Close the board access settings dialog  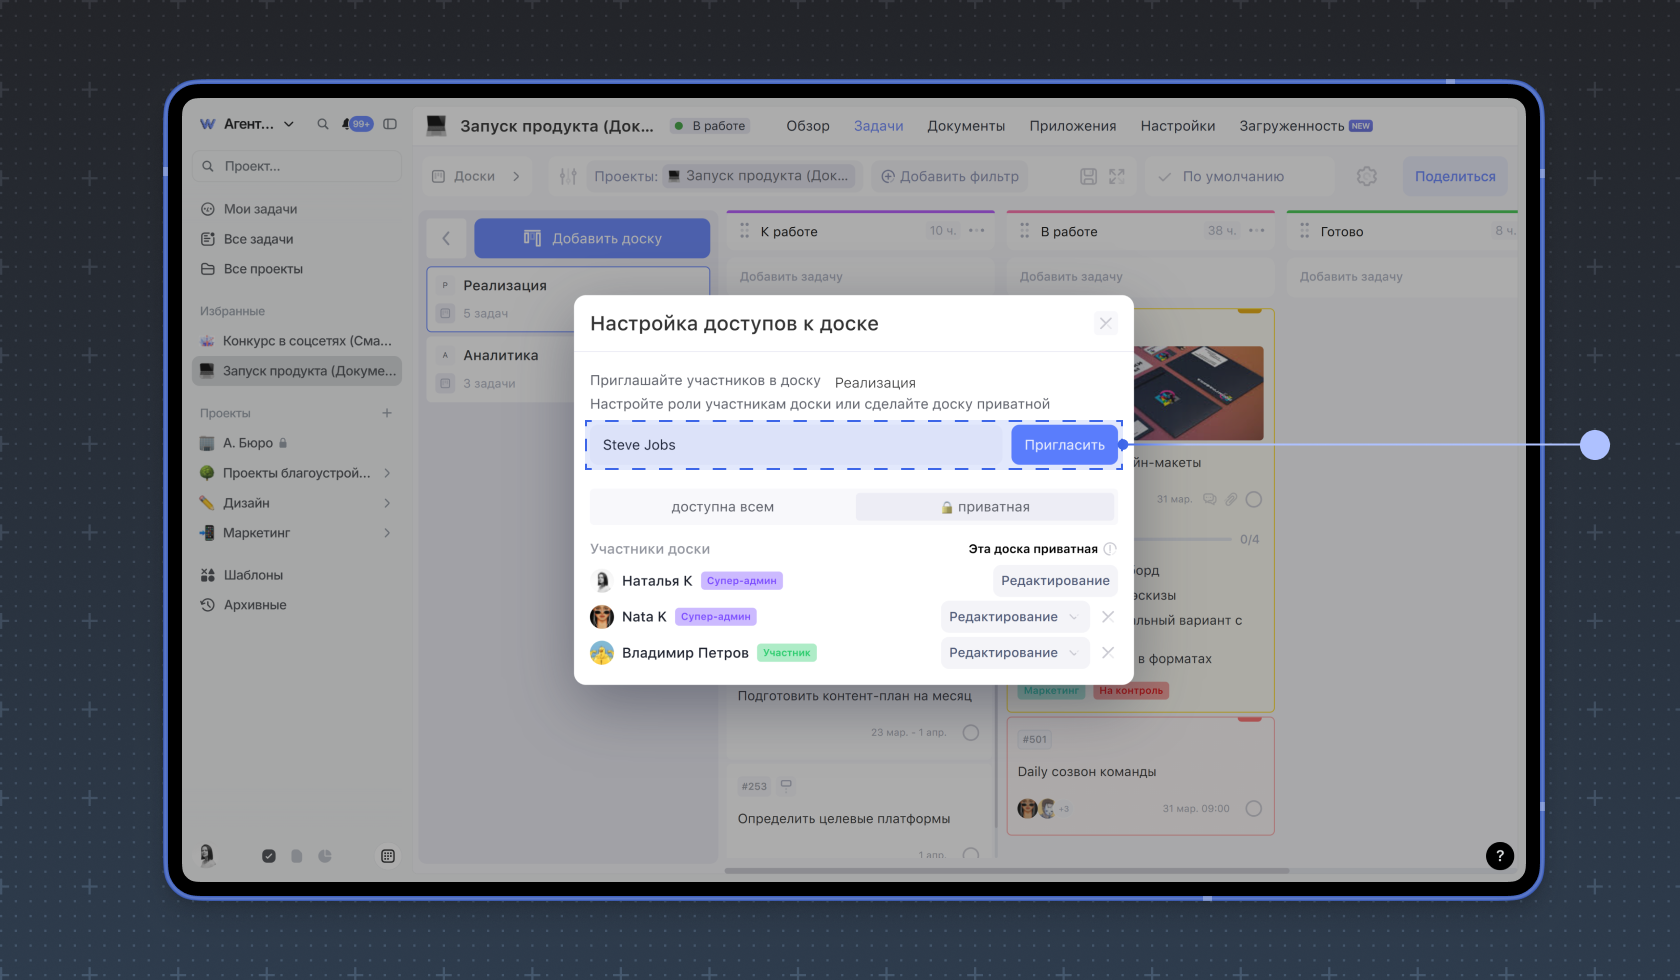[x=1105, y=323]
